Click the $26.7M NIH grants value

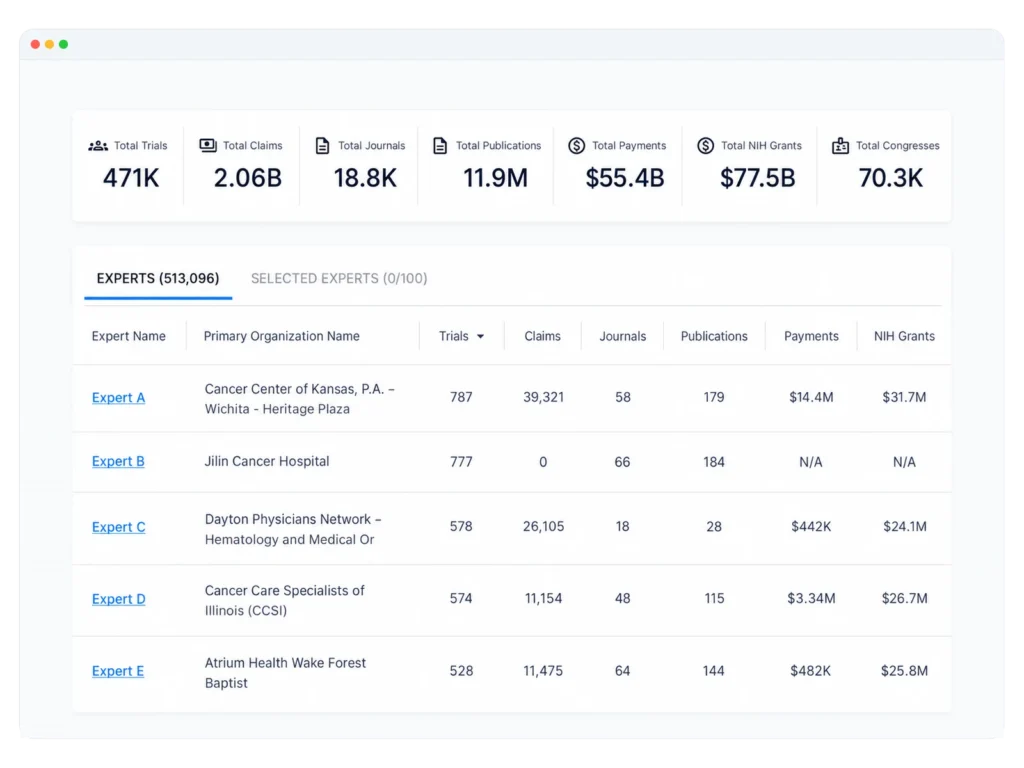904,598
